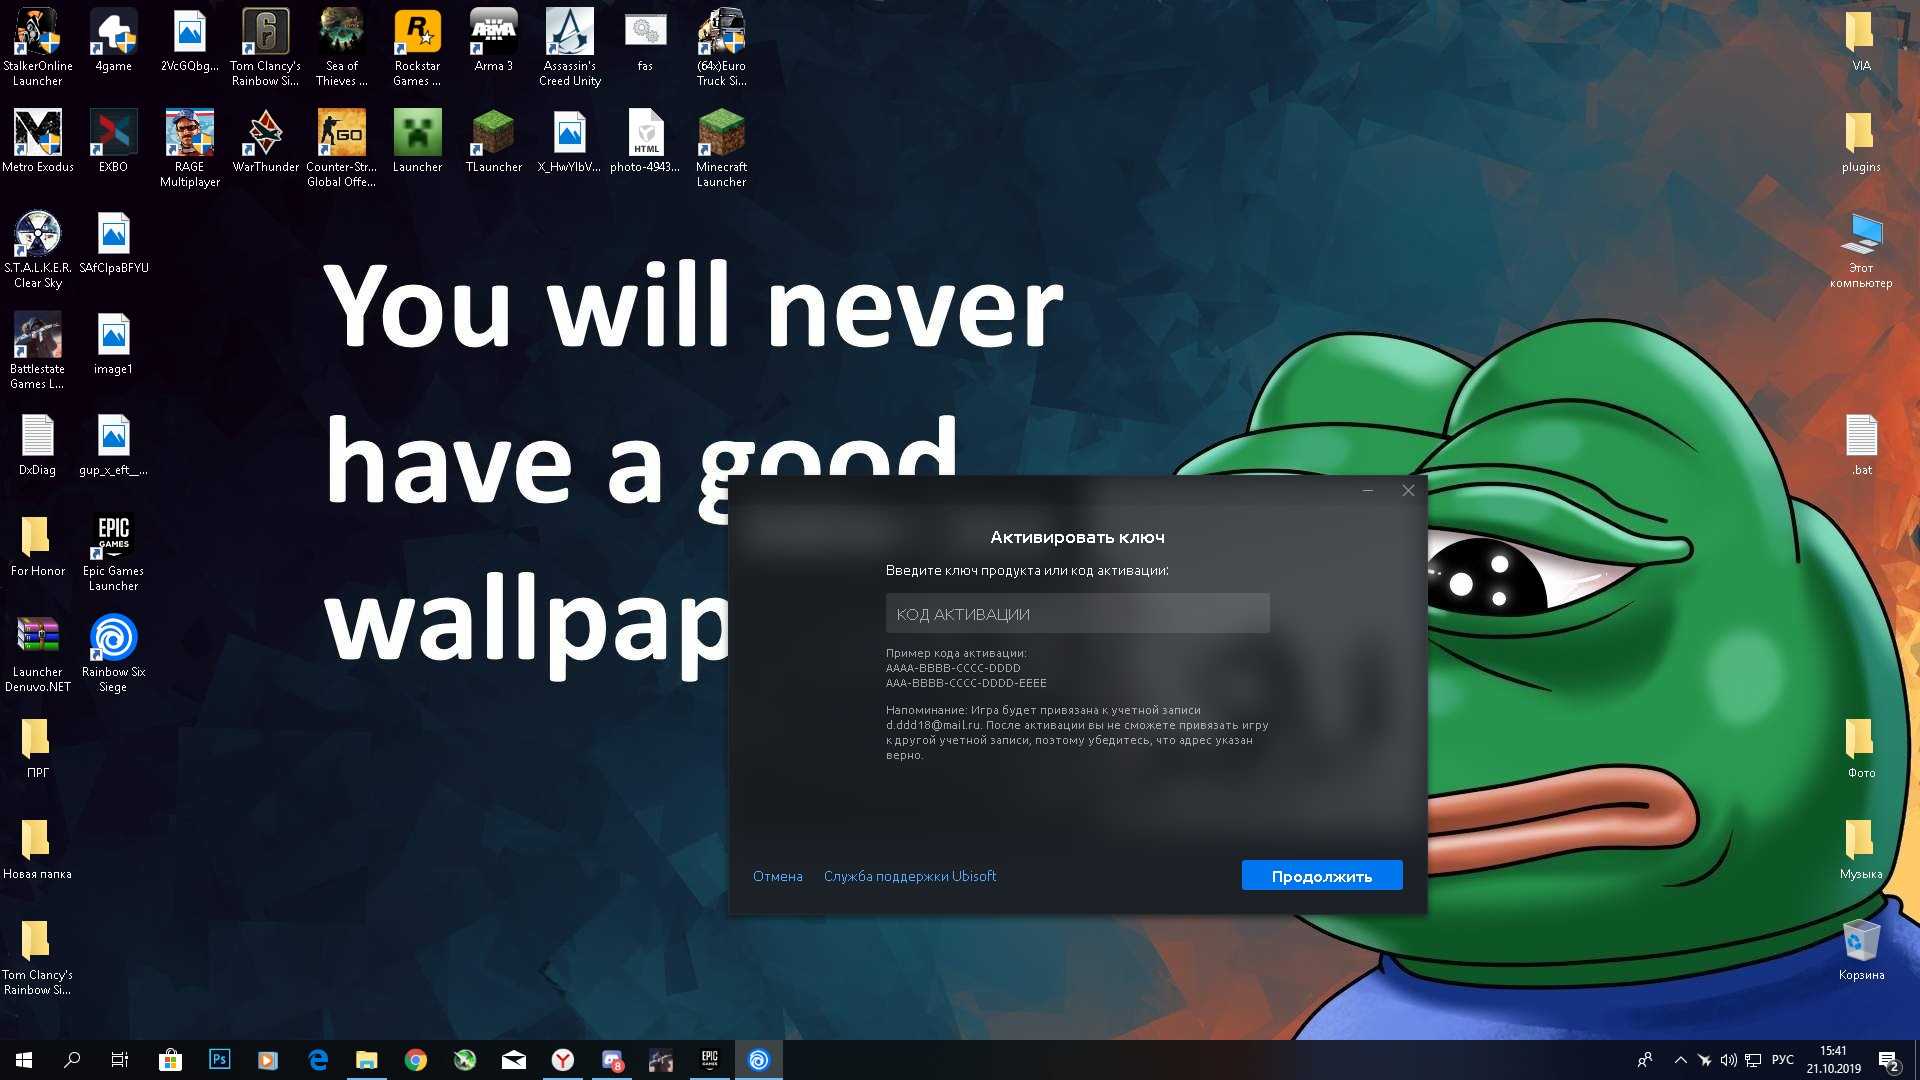Image resolution: width=1920 pixels, height=1080 pixels.
Task: Open Euro Truck Simulator shortcut
Action: [x=721, y=47]
